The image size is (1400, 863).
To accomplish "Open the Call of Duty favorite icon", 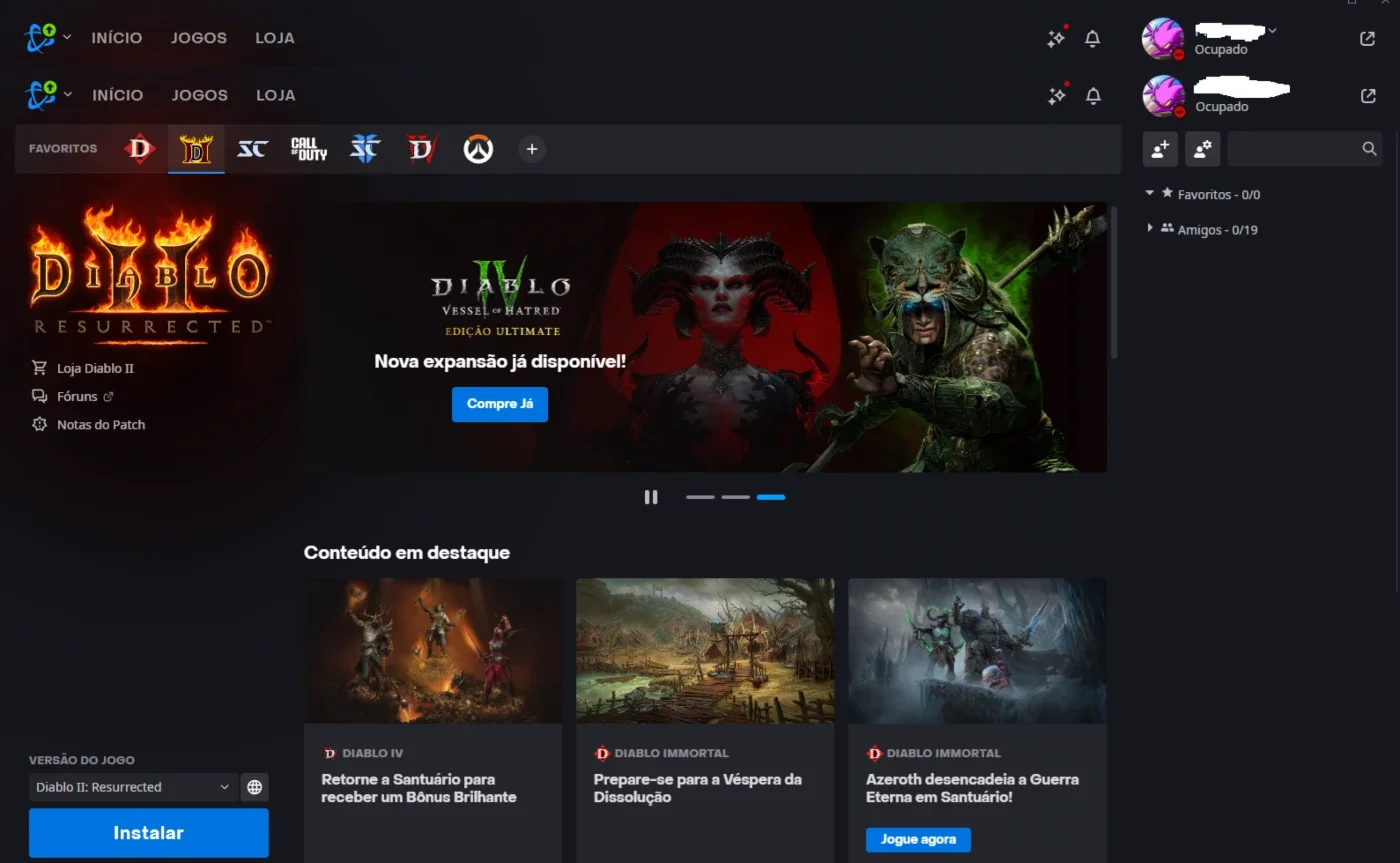I will (x=309, y=149).
